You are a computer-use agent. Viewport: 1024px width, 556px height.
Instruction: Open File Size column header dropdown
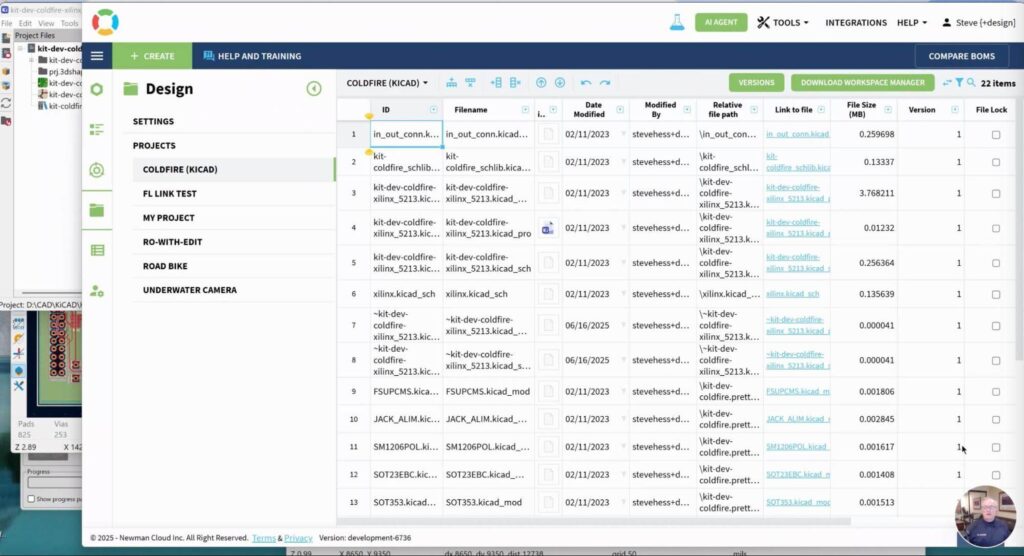click(888, 110)
